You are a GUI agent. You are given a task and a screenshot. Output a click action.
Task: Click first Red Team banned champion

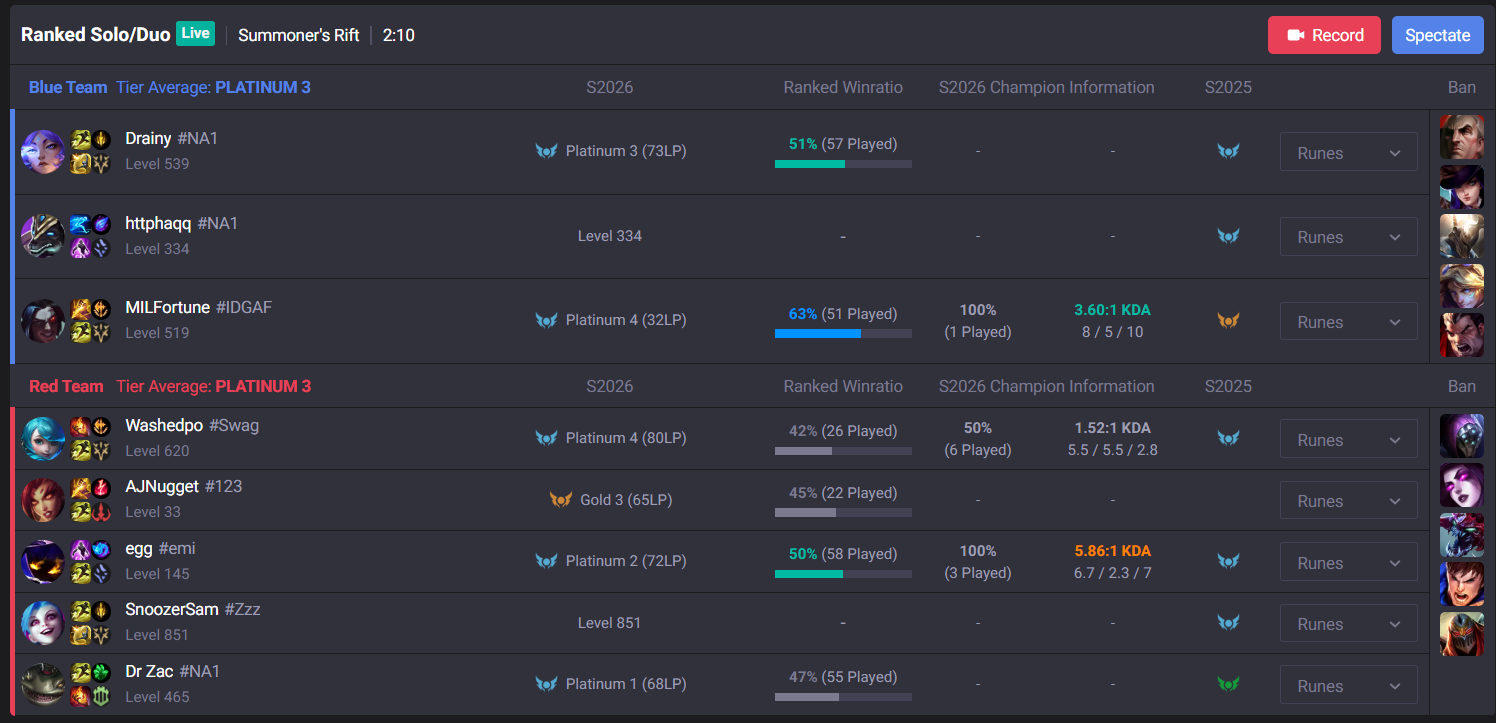[1462, 436]
